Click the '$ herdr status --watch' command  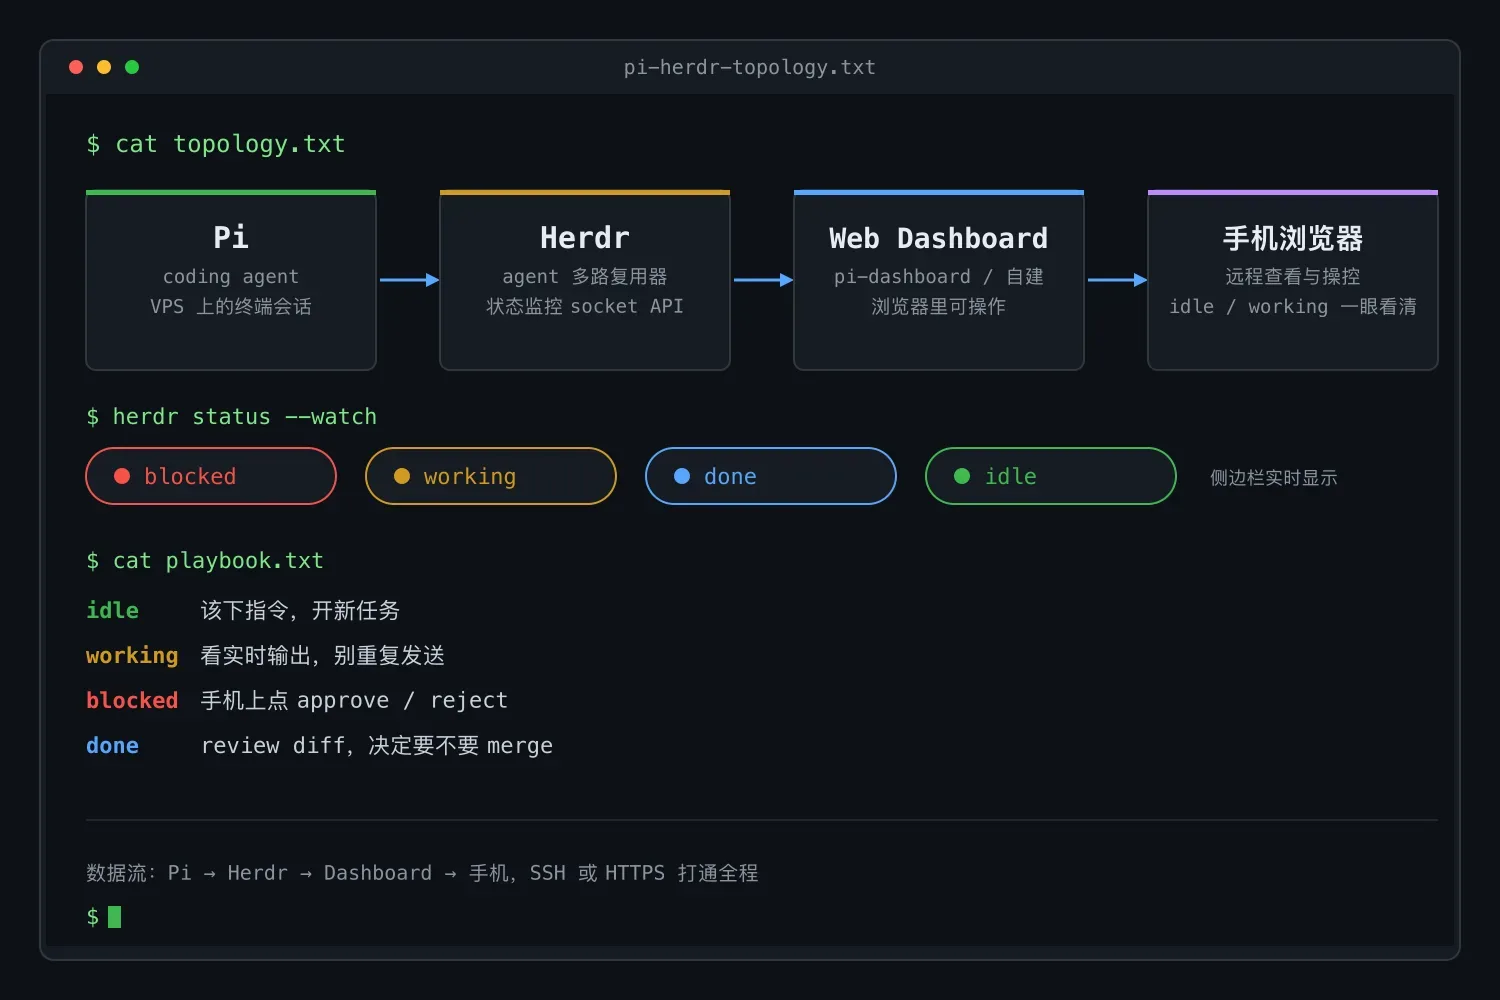pyautogui.click(x=232, y=416)
